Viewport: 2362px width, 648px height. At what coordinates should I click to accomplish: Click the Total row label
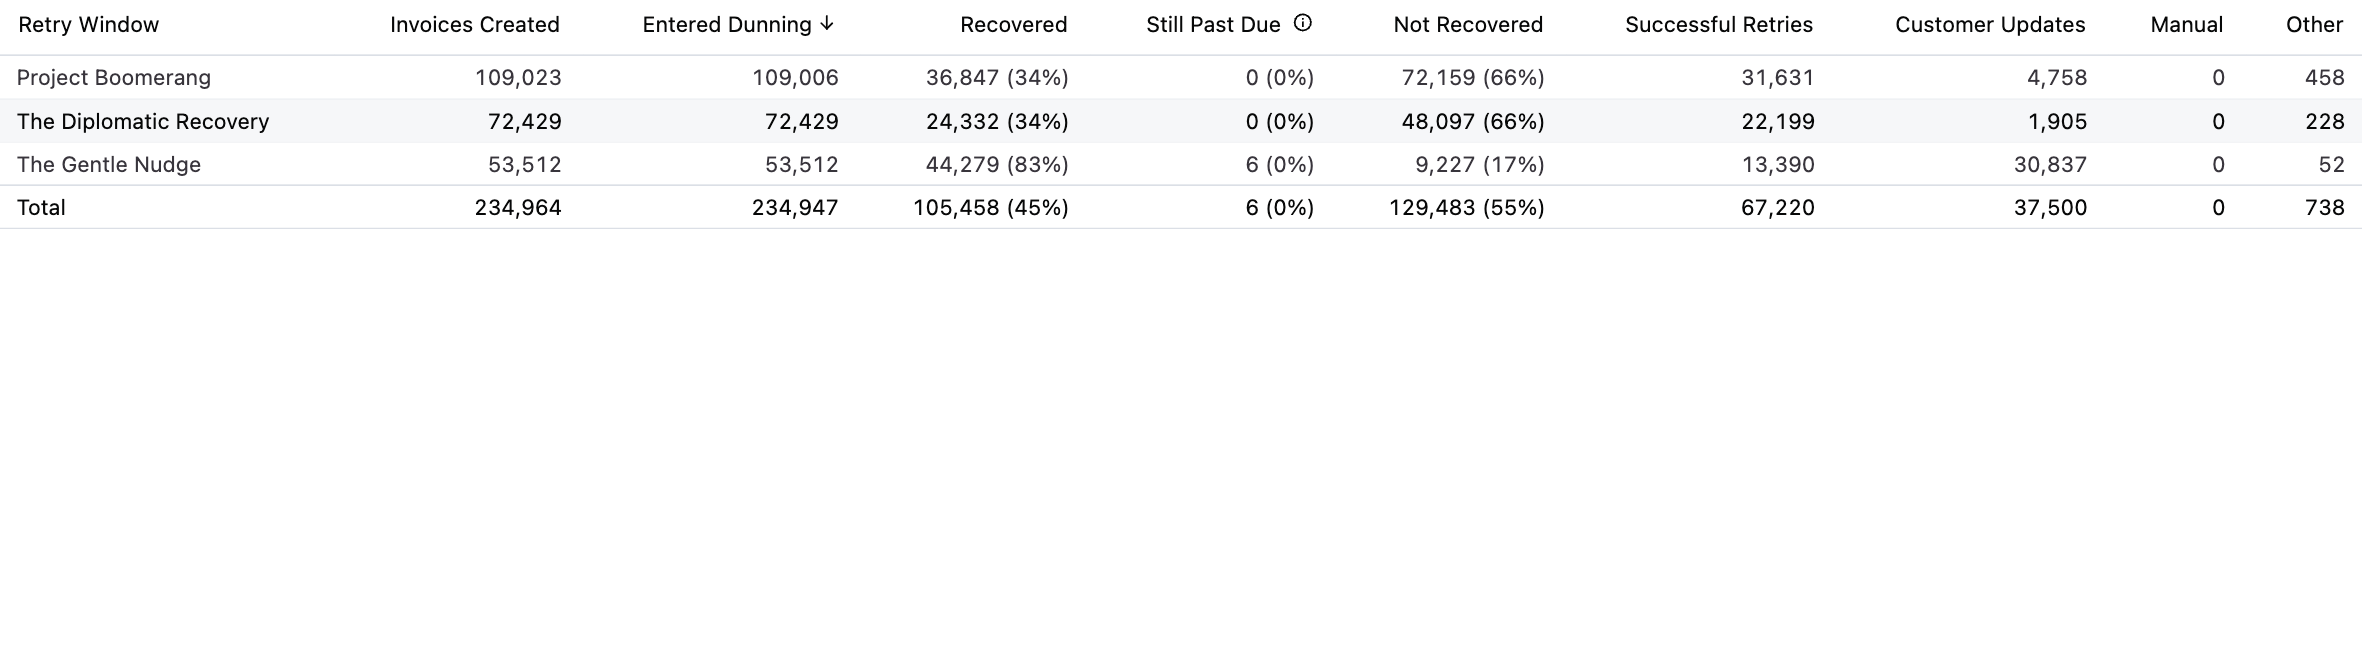tap(41, 207)
